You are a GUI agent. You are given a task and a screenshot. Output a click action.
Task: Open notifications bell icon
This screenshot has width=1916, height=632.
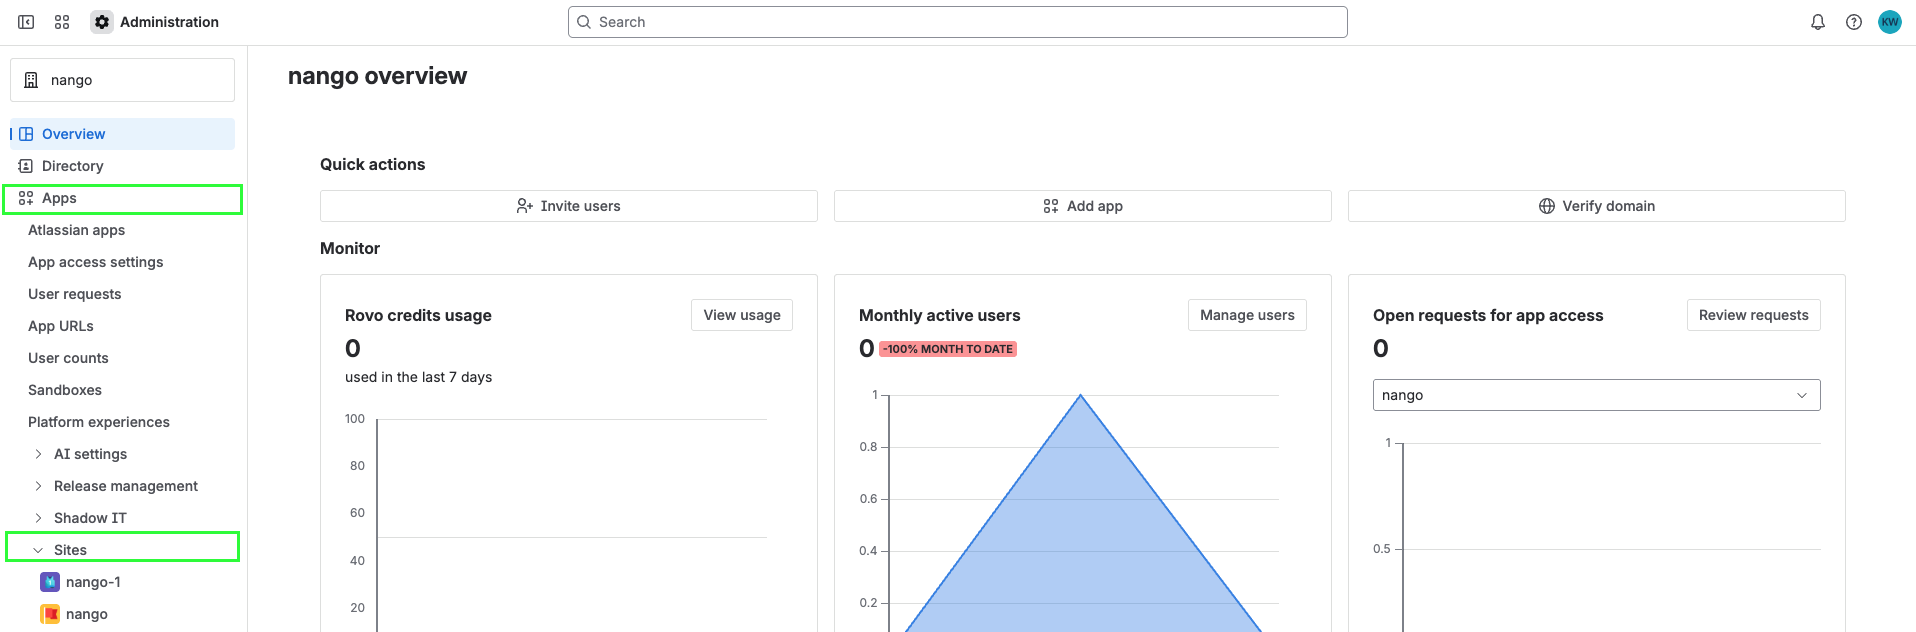tap(1818, 22)
